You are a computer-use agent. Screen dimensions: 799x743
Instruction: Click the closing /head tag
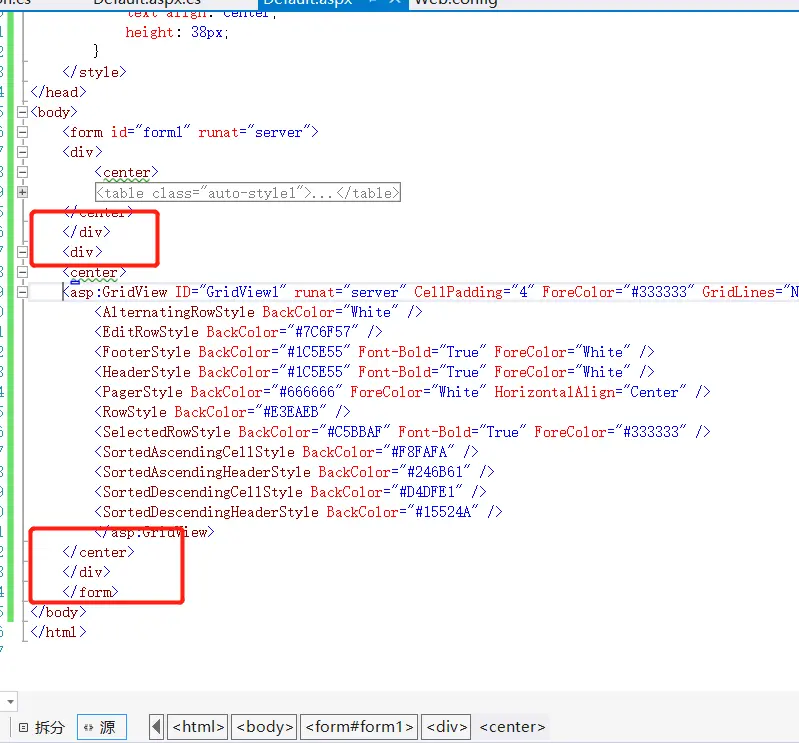(58, 92)
